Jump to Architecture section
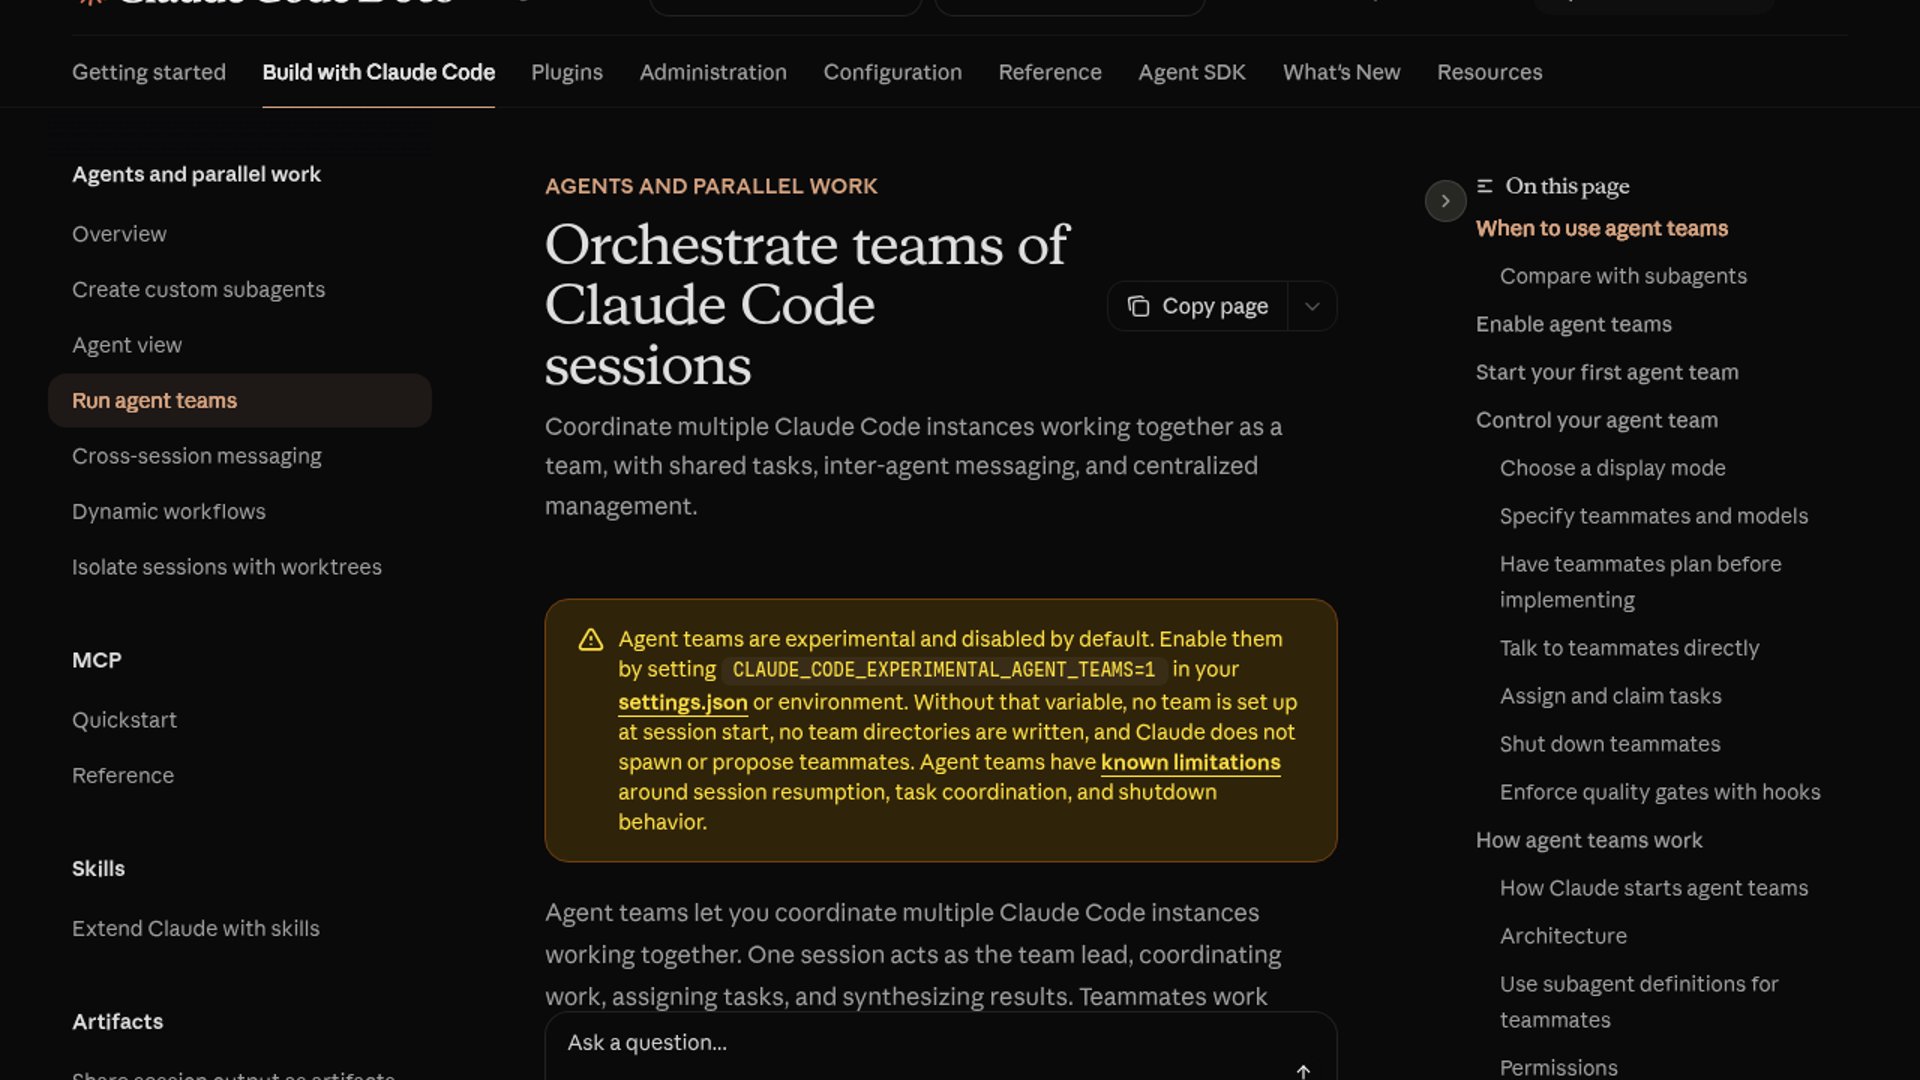Viewport: 1920px width, 1080px height. 1563,936
